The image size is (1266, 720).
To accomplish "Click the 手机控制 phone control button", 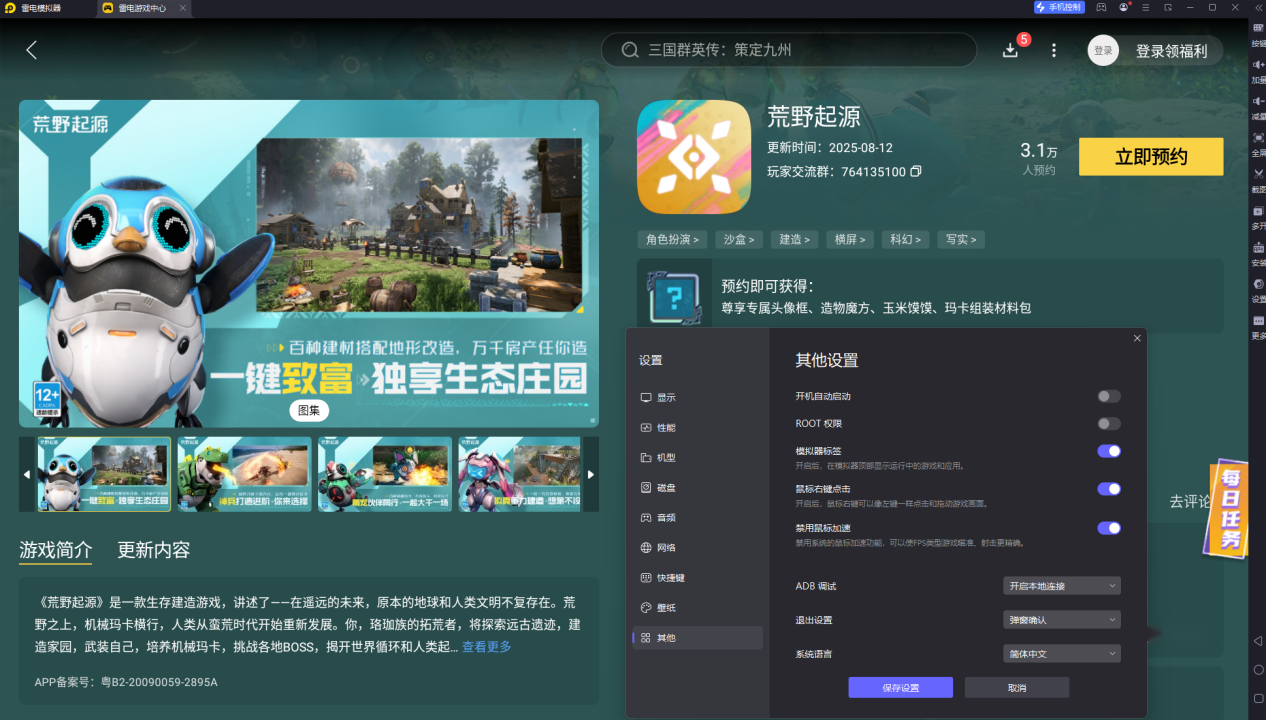I will pyautogui.click(x=1059, y=7).
